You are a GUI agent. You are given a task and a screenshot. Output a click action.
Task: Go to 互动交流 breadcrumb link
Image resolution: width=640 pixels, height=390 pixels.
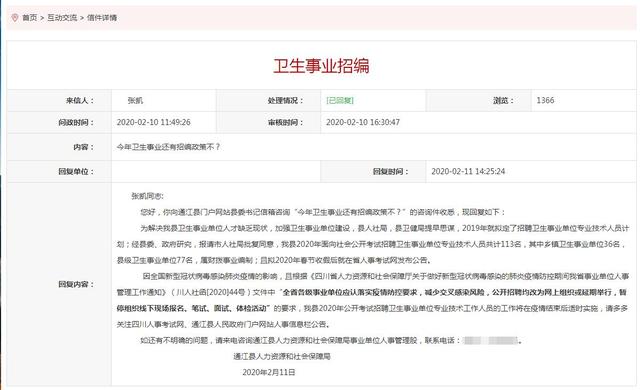[62, 18]
